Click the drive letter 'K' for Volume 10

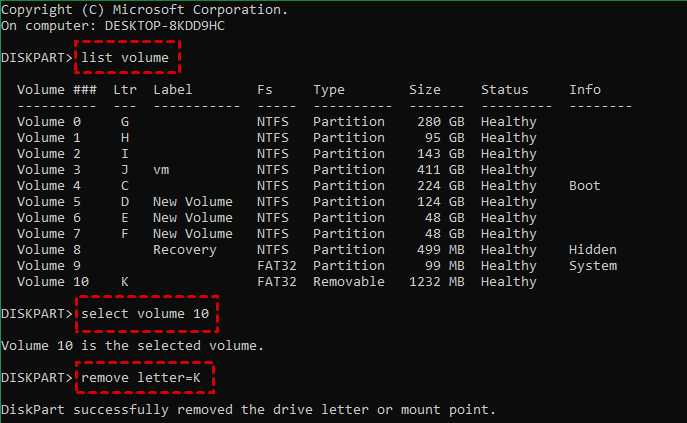(125, 282)
